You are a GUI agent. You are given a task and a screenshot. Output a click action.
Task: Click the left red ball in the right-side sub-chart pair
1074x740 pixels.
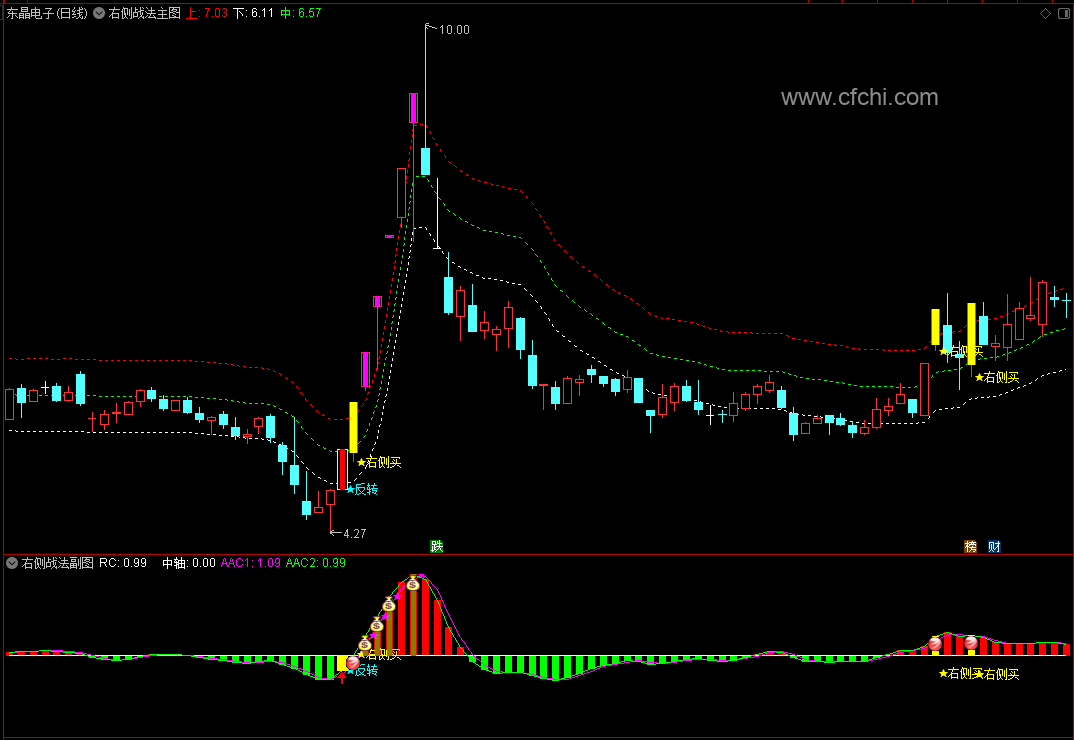click(935, 643)
